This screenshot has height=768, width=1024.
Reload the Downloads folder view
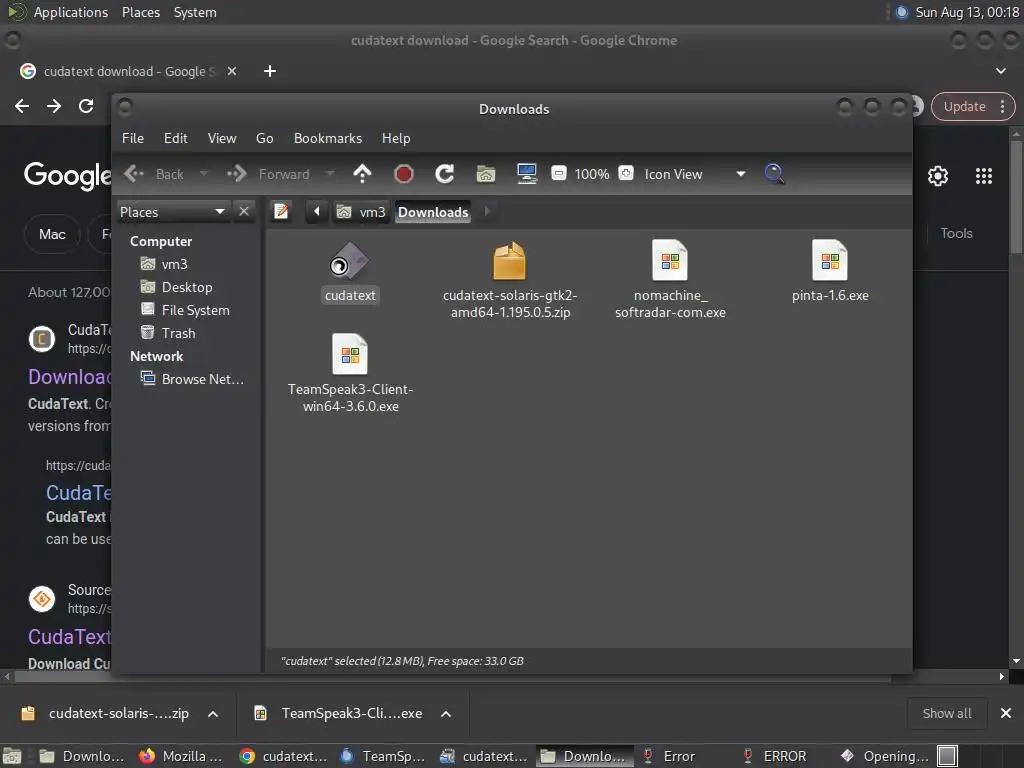coord(445,174)
